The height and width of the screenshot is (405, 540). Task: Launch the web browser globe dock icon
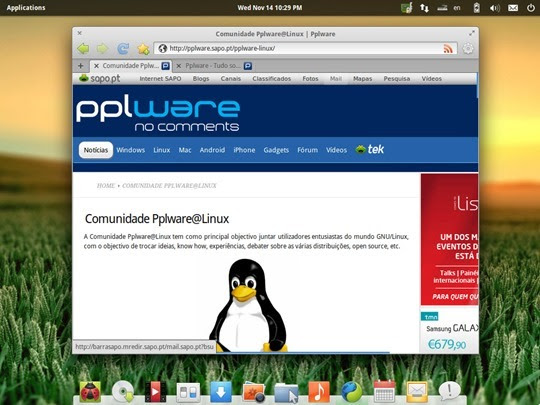coord(352,392)
